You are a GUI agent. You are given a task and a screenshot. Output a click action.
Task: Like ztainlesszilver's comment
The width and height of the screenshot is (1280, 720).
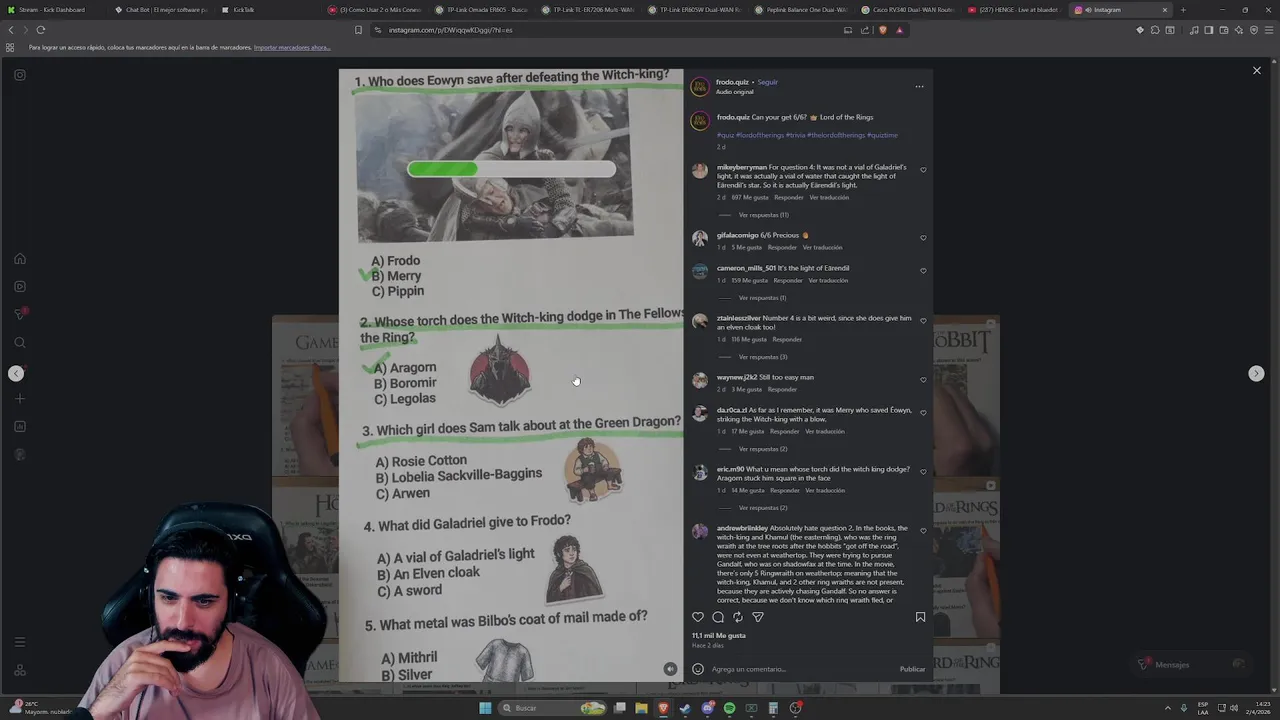click(923, 321)
